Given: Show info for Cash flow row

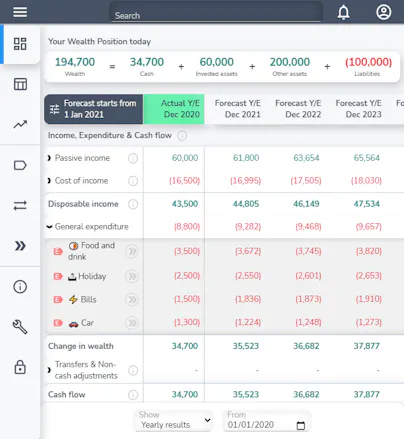Looking at the screenshot, I should (x=133, y=395).
